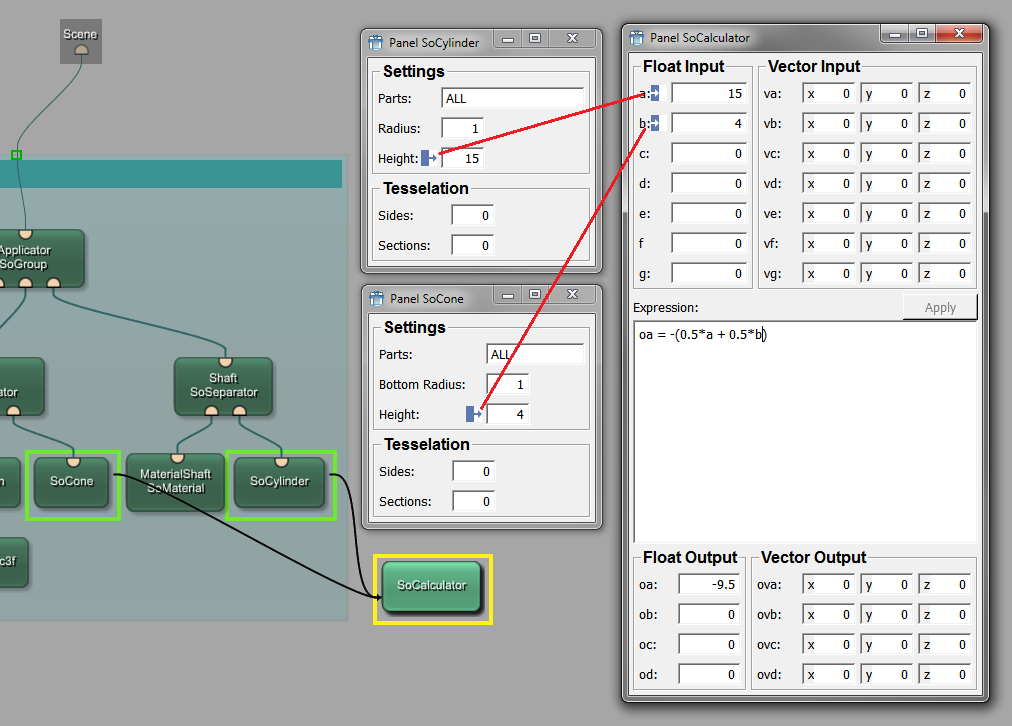Click the SoCone Sides tesselation field
The image size is (1012, 726).
tap(474, 471)
